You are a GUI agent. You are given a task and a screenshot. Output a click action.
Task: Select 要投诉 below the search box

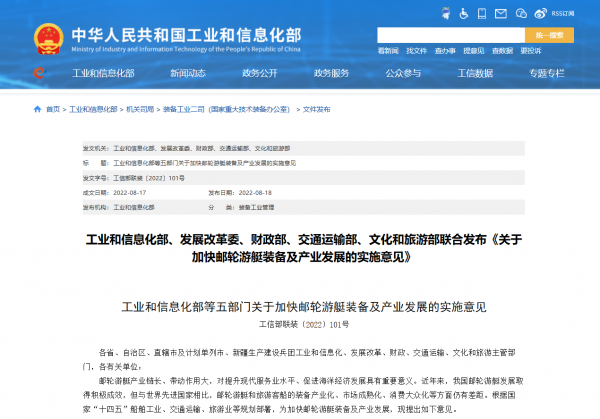531,51
